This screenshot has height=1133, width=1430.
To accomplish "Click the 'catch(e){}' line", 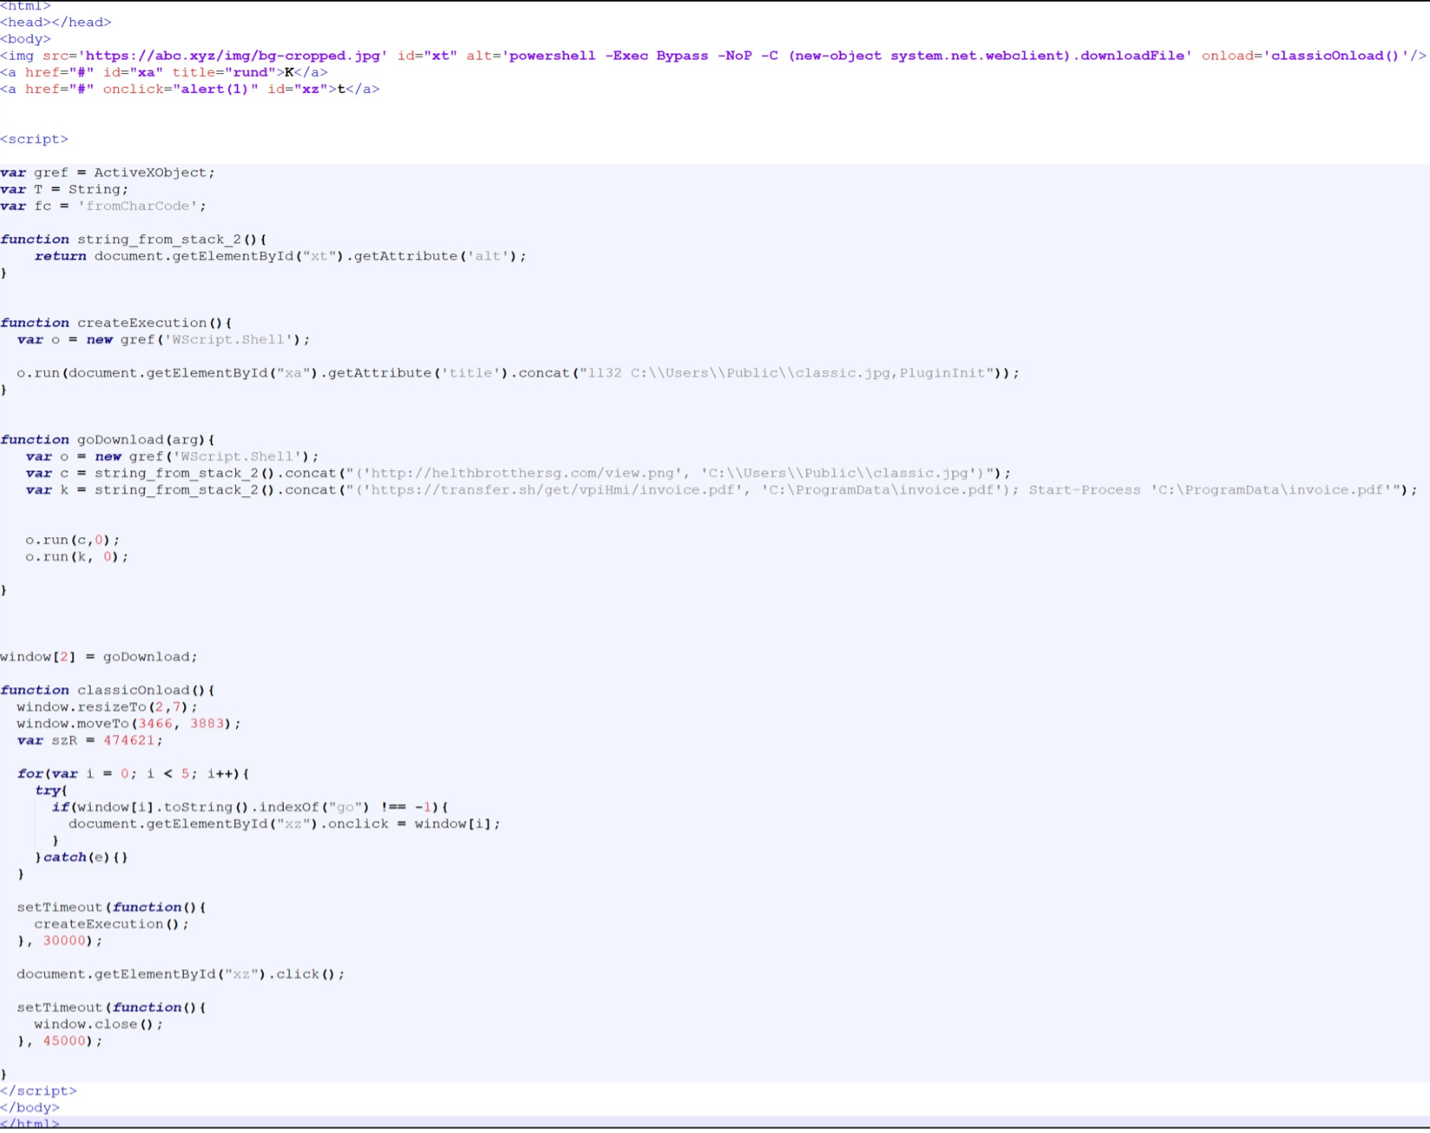I will (81, 857).
